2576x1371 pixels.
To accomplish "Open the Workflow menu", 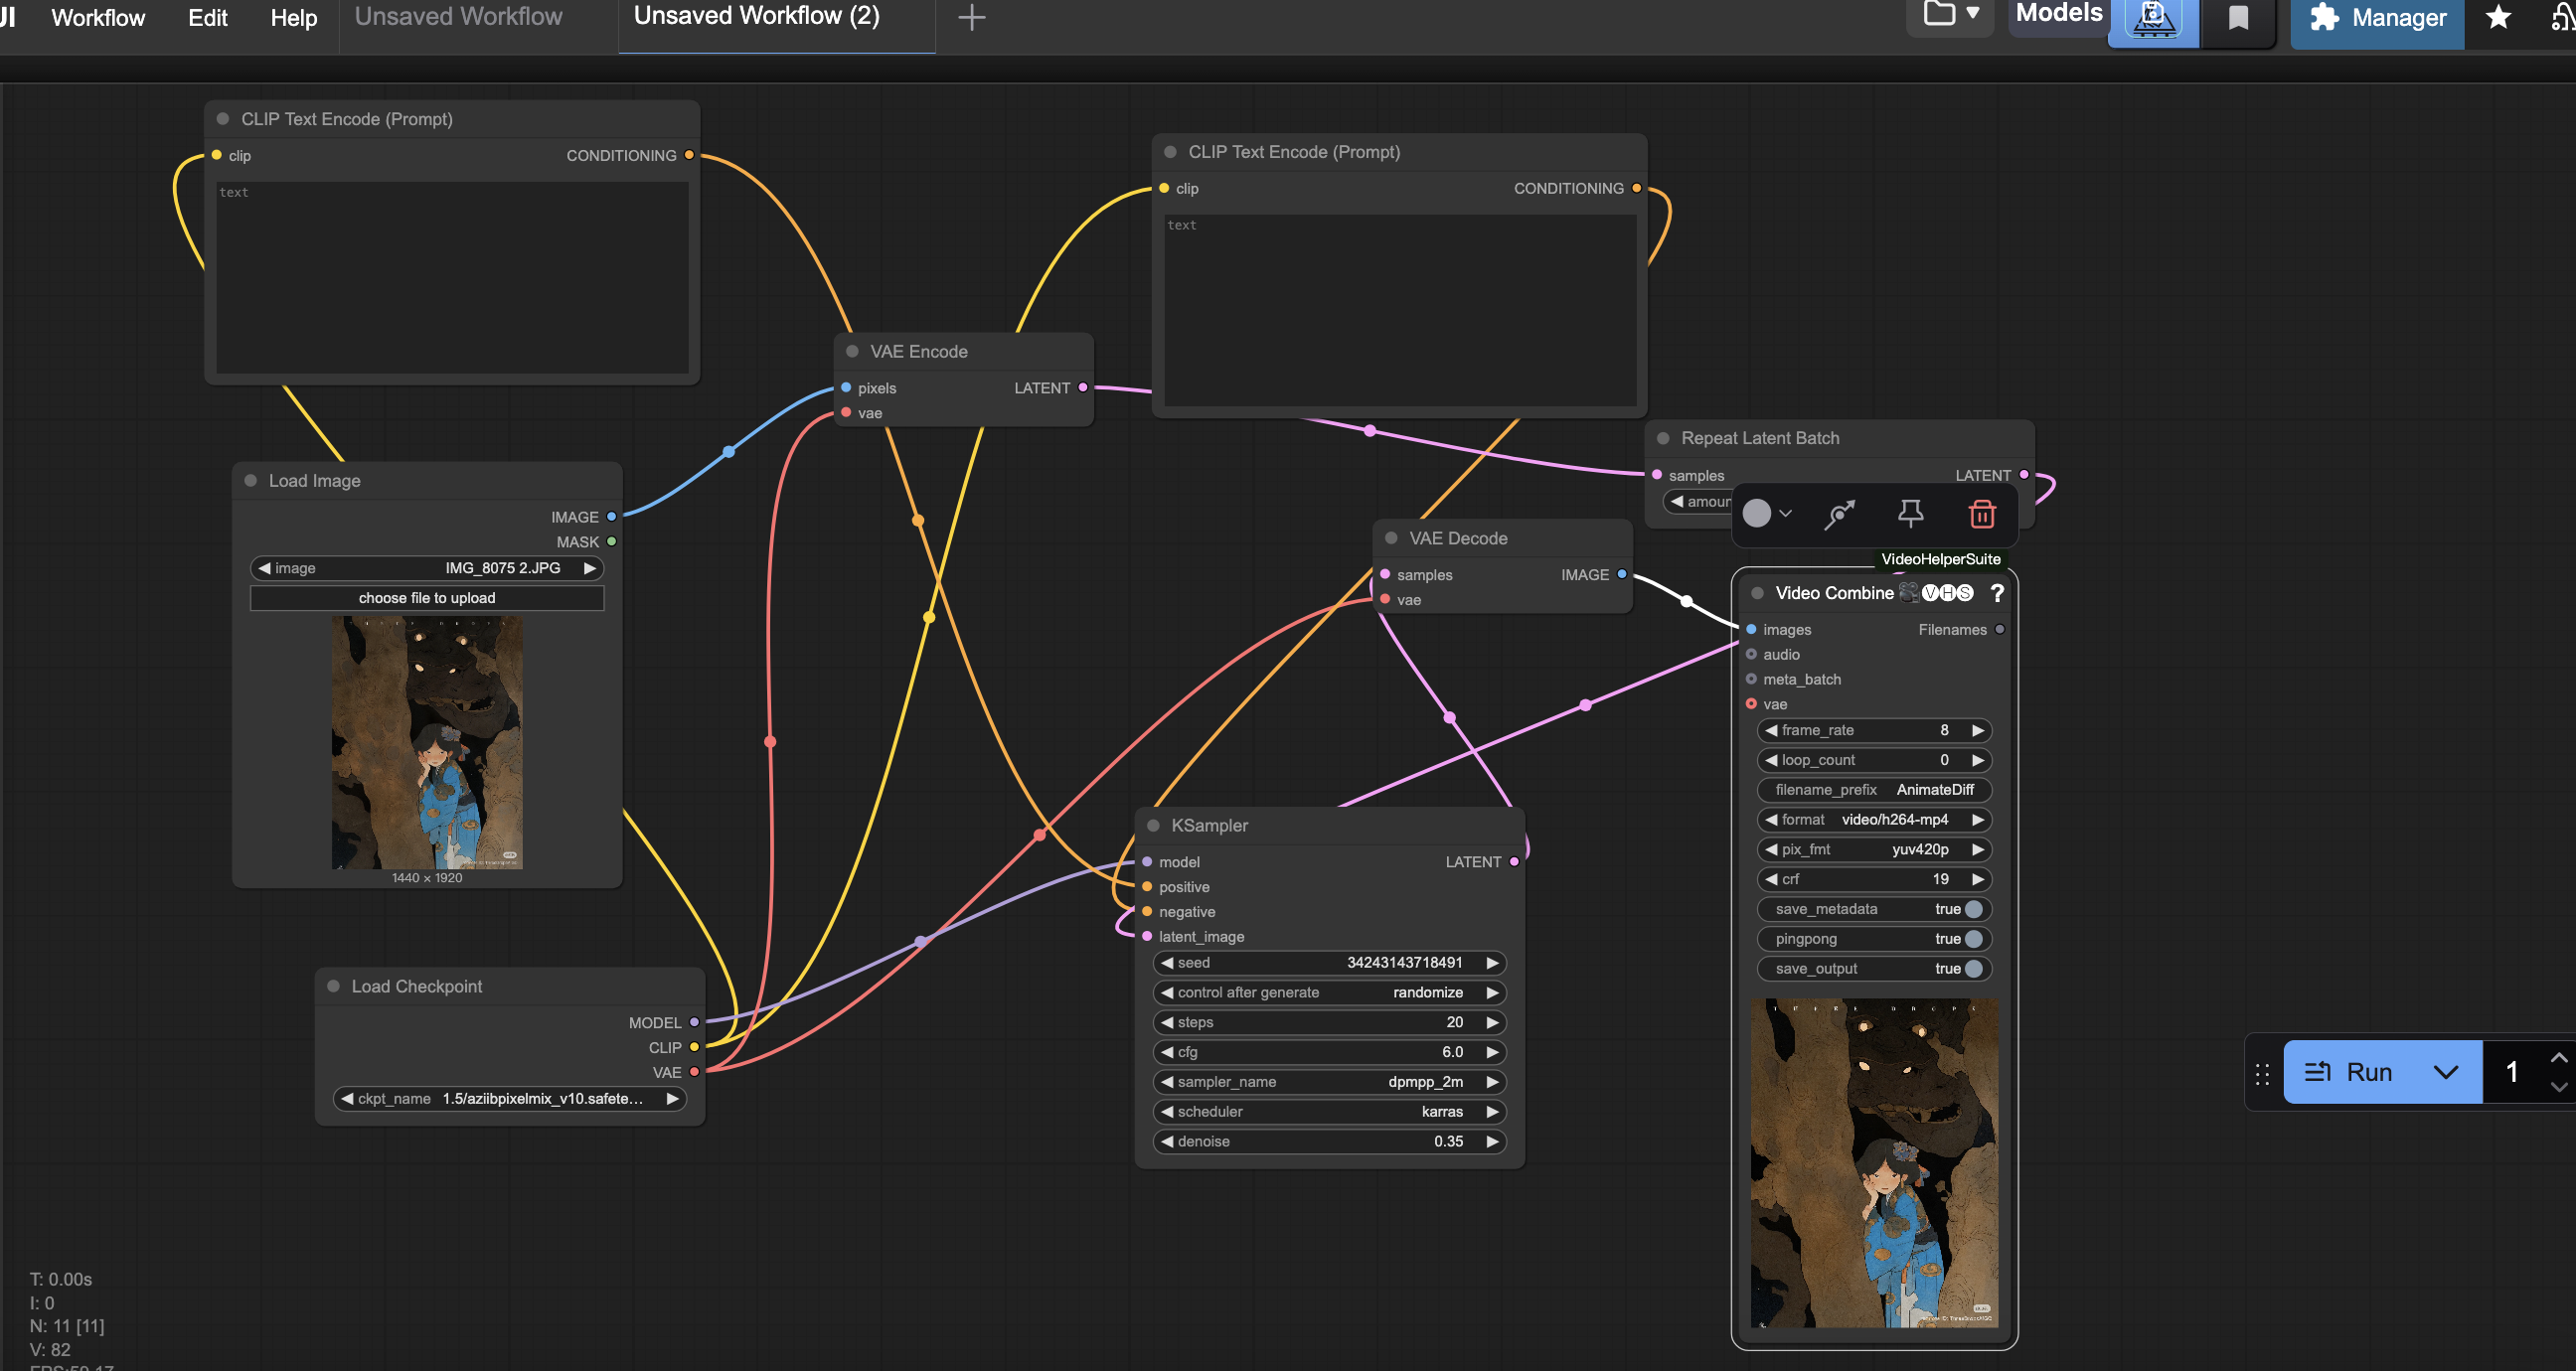I will (98, 18).
